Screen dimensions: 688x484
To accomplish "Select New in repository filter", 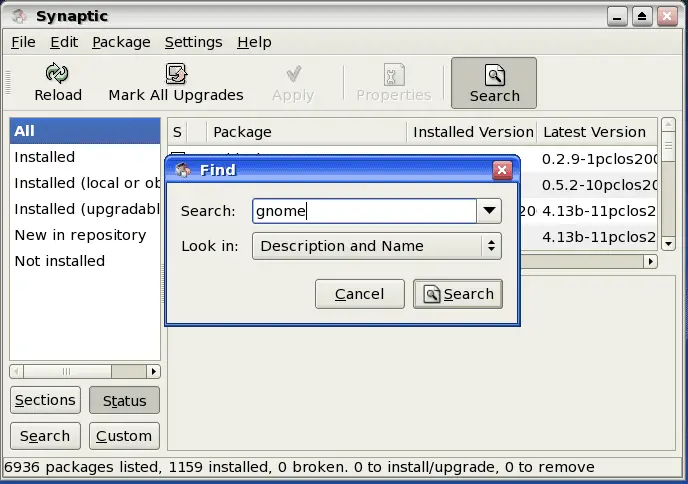I will coord(85,235).
